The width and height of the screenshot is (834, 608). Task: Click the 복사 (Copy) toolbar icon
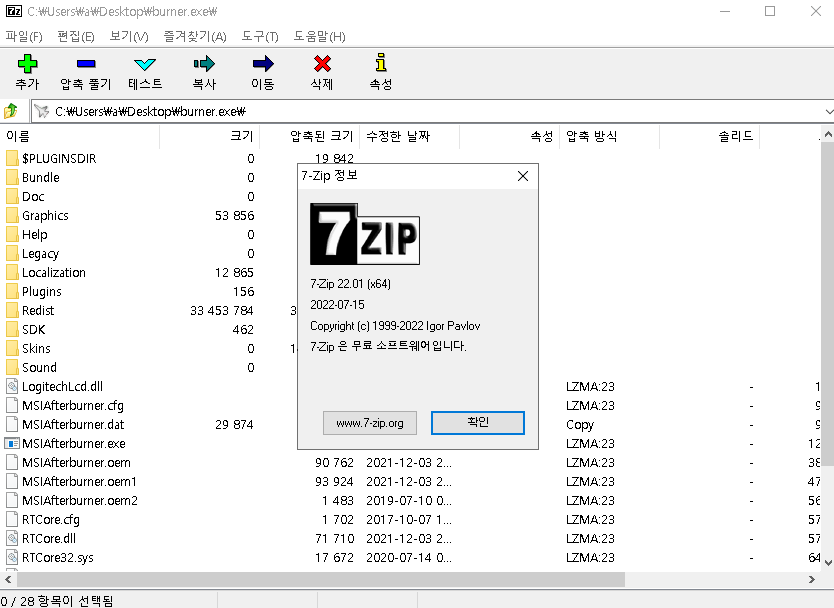click(204, 64)
